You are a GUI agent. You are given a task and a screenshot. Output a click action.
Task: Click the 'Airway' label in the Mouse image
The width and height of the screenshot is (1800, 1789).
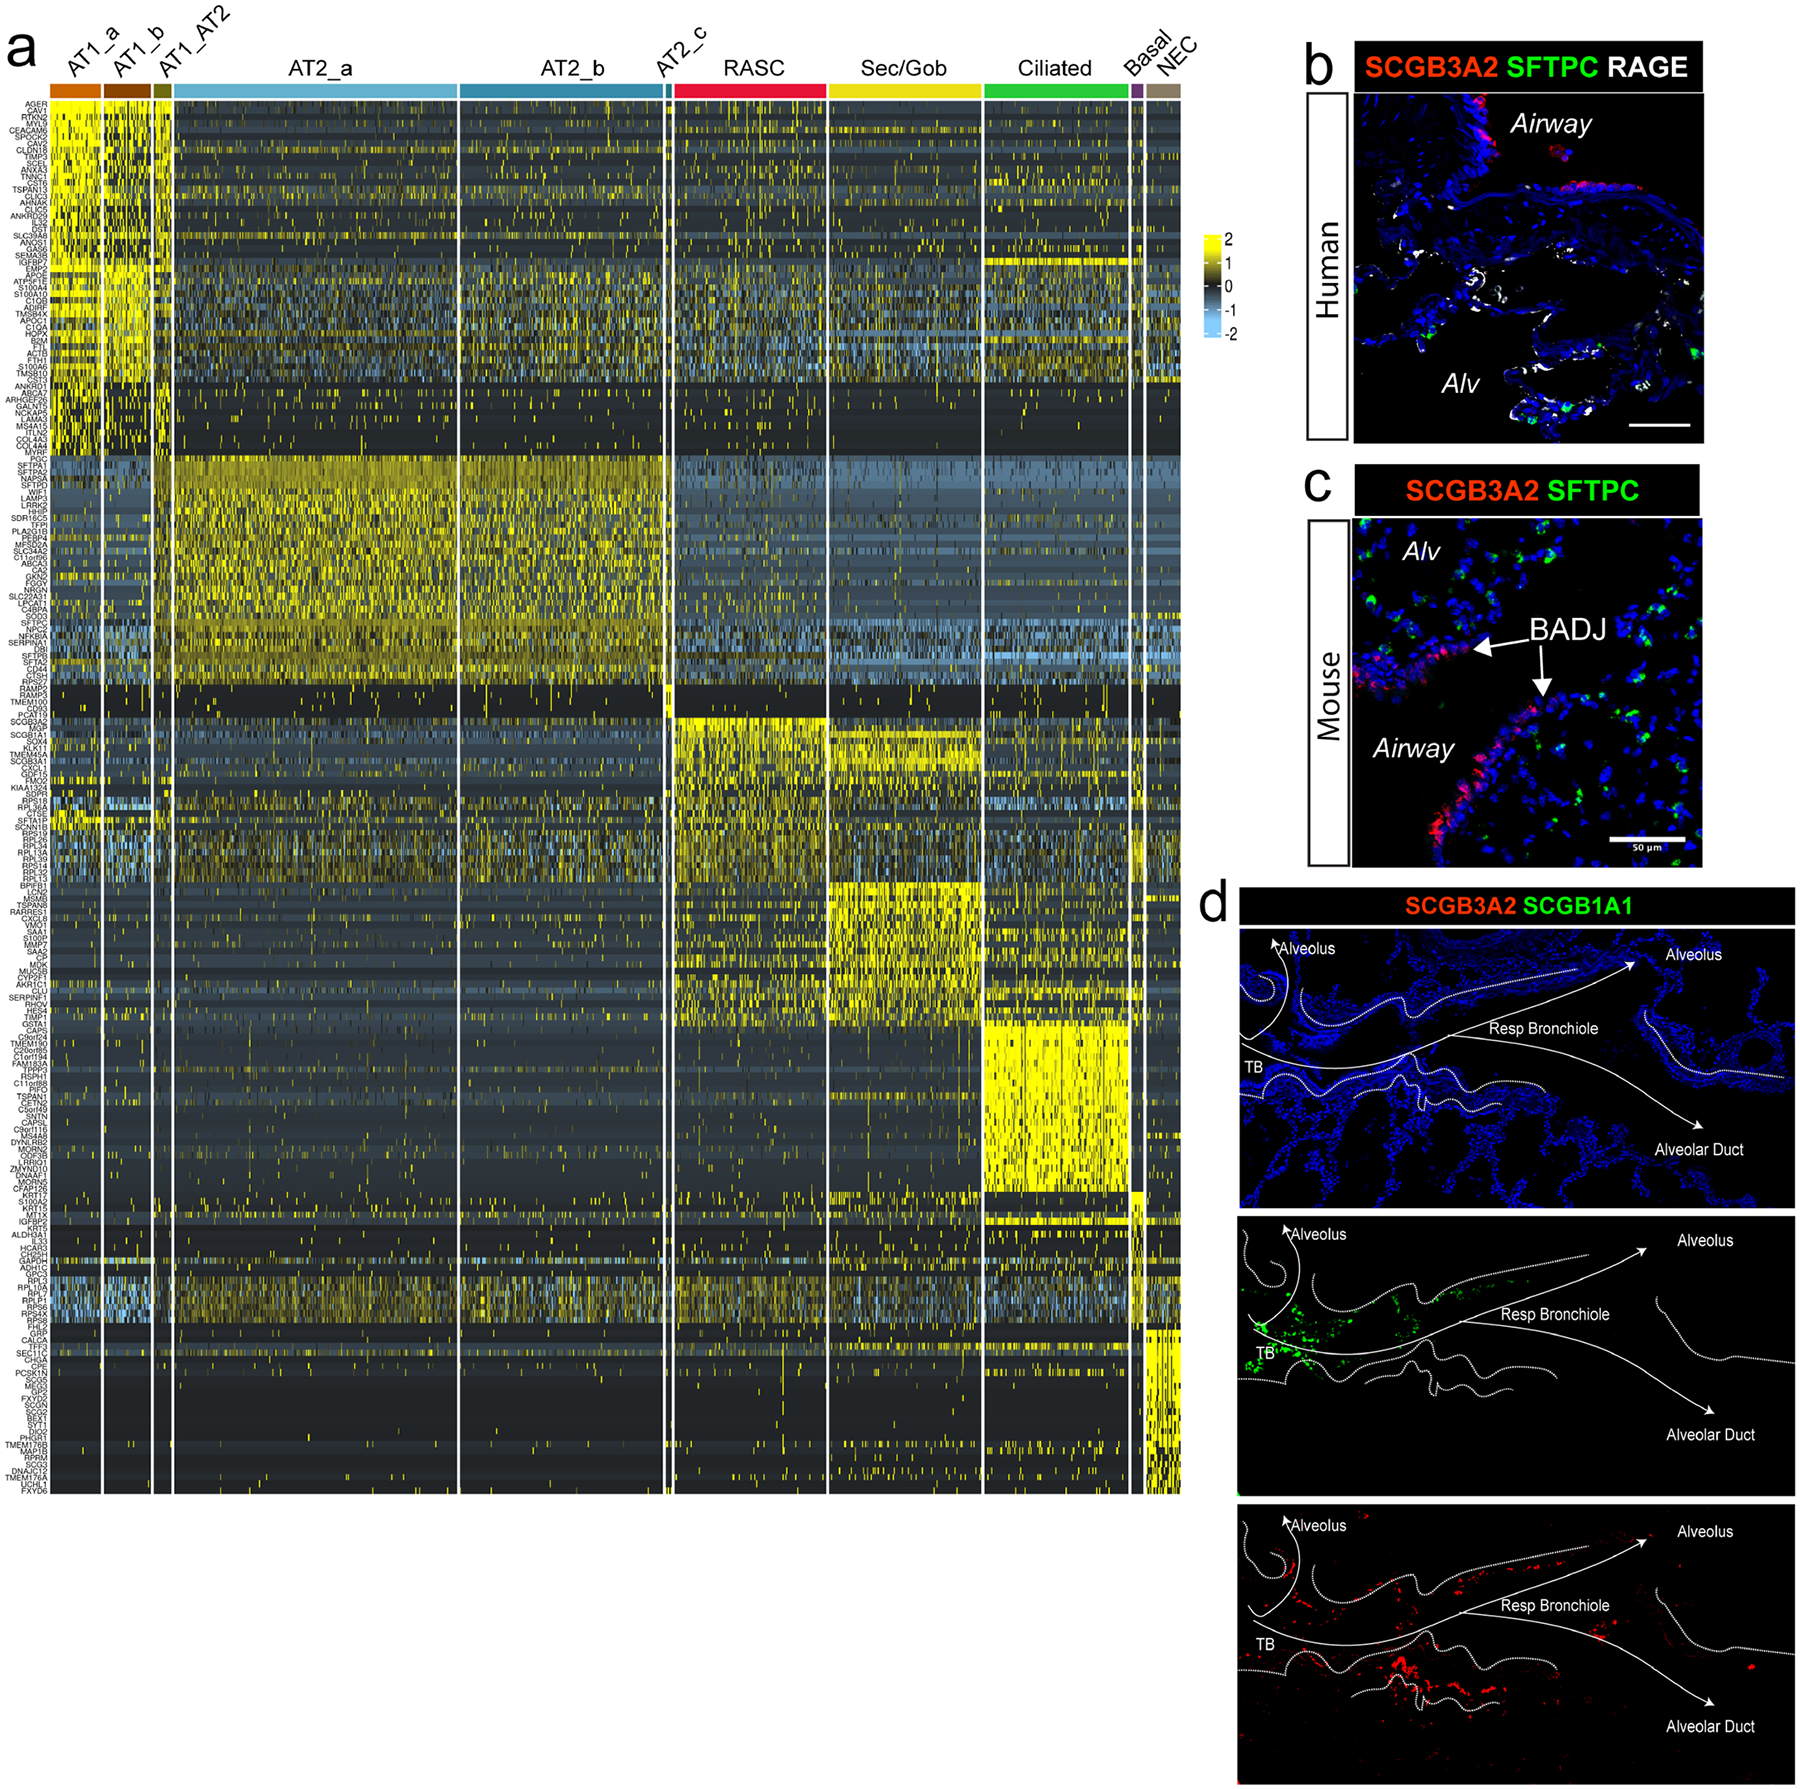[x=1413, y=748]
